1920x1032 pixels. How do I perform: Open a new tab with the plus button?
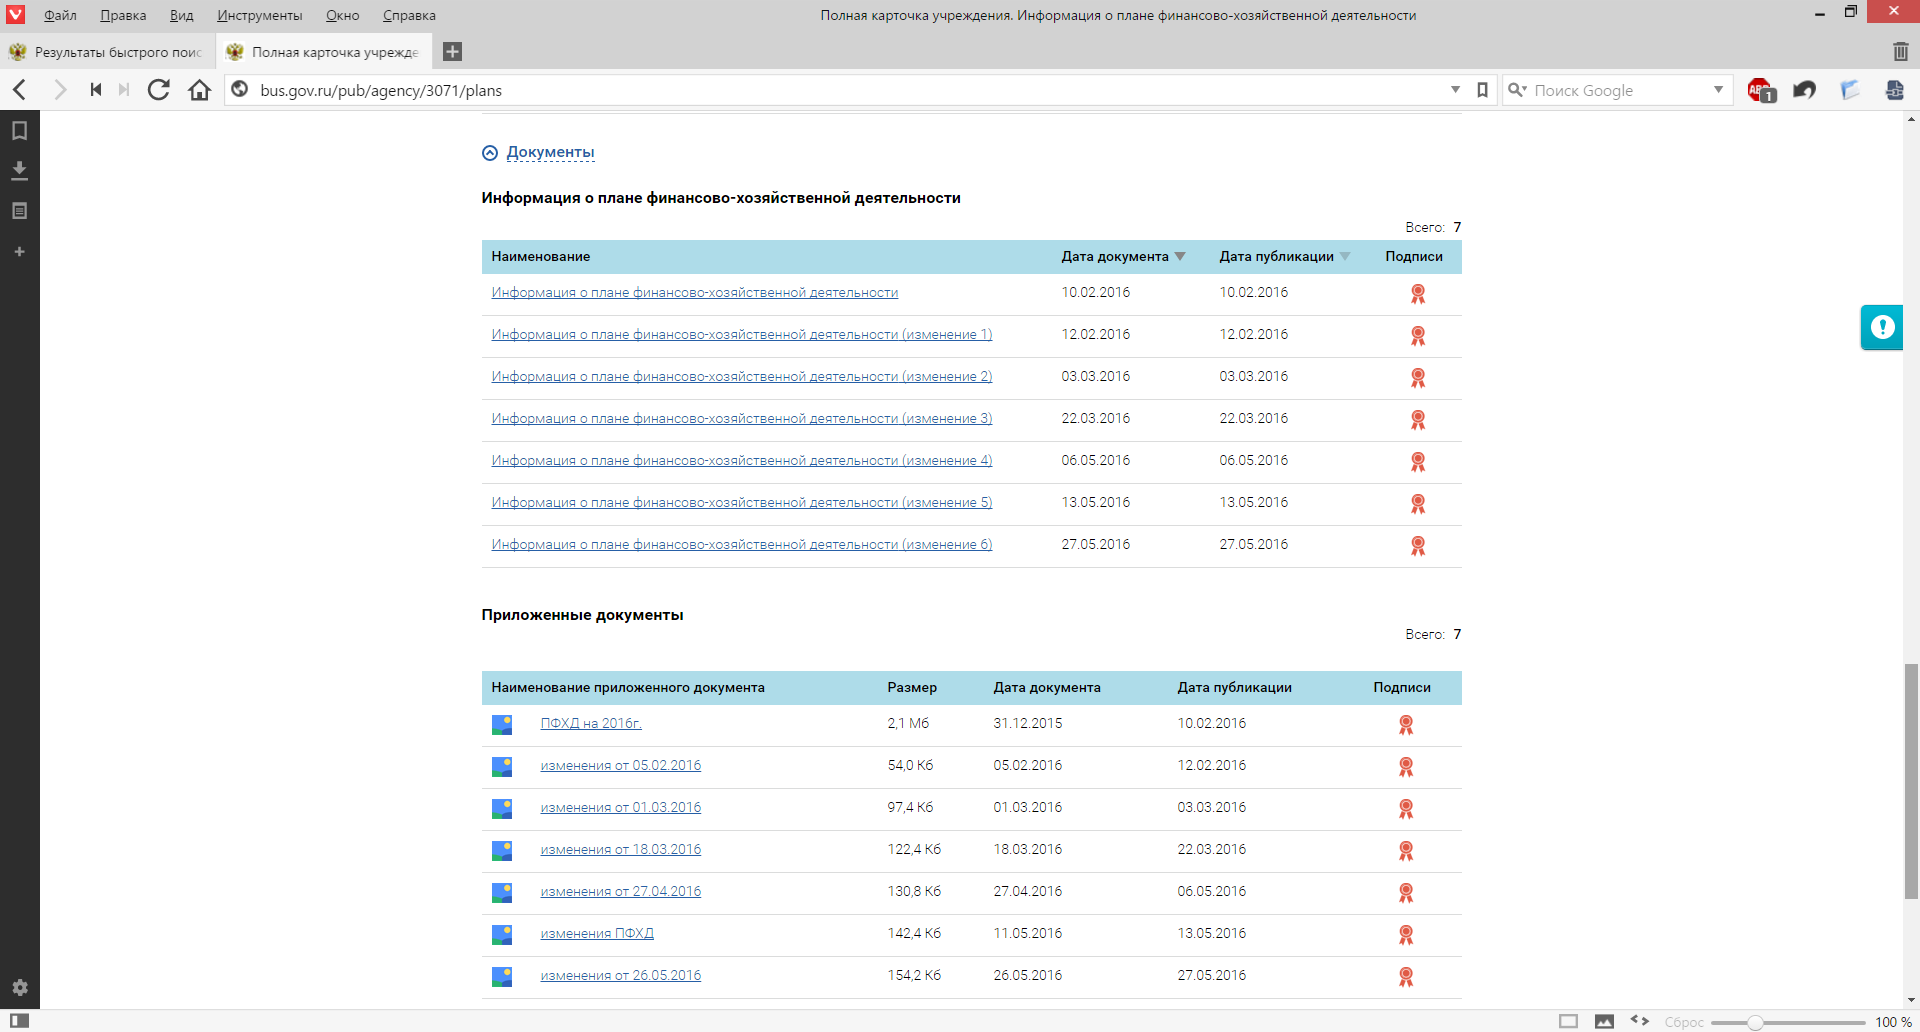(x=452, y=52)
